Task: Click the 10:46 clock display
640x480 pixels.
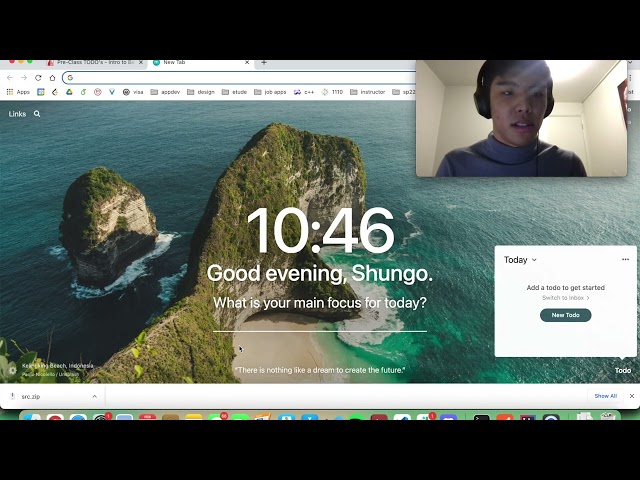Action: 320,231
